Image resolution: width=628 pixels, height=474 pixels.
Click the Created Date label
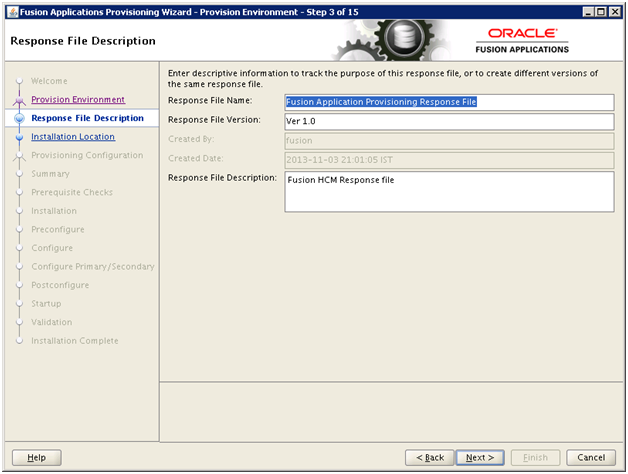pyautogui.click(x=195, y=158)
